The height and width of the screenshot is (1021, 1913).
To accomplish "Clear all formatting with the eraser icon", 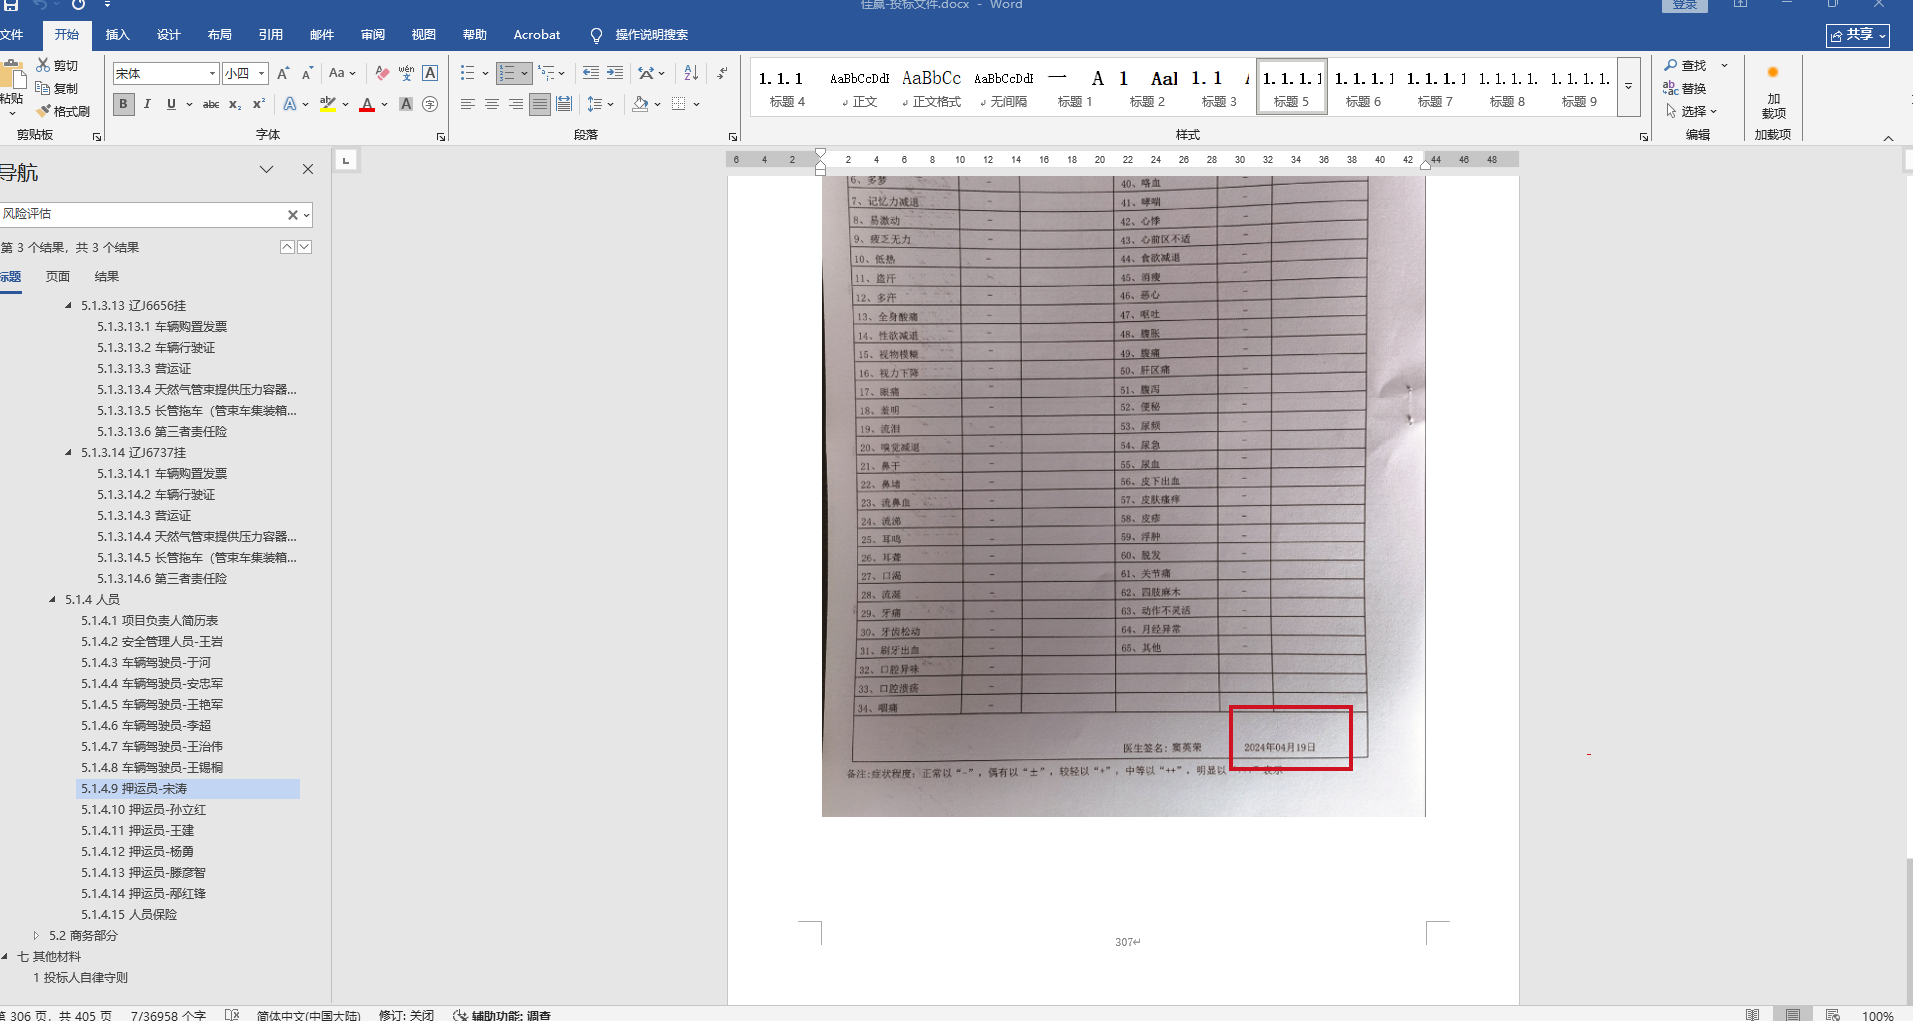I will coord(382,73).
